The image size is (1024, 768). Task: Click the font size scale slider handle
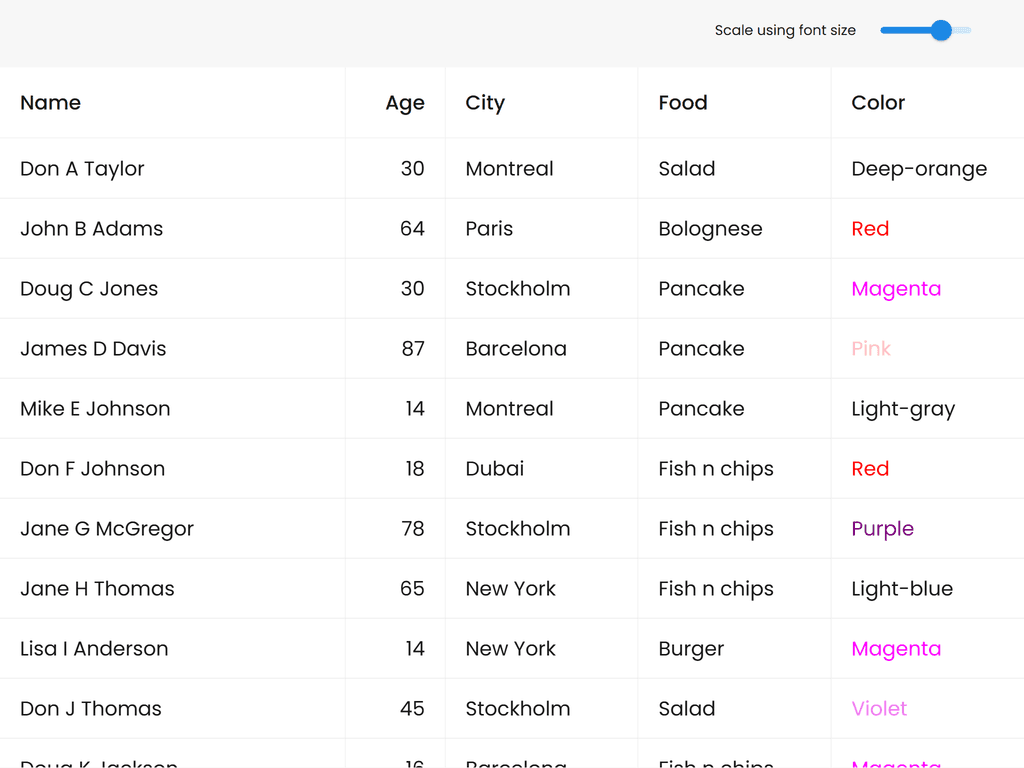click(940, 31)
